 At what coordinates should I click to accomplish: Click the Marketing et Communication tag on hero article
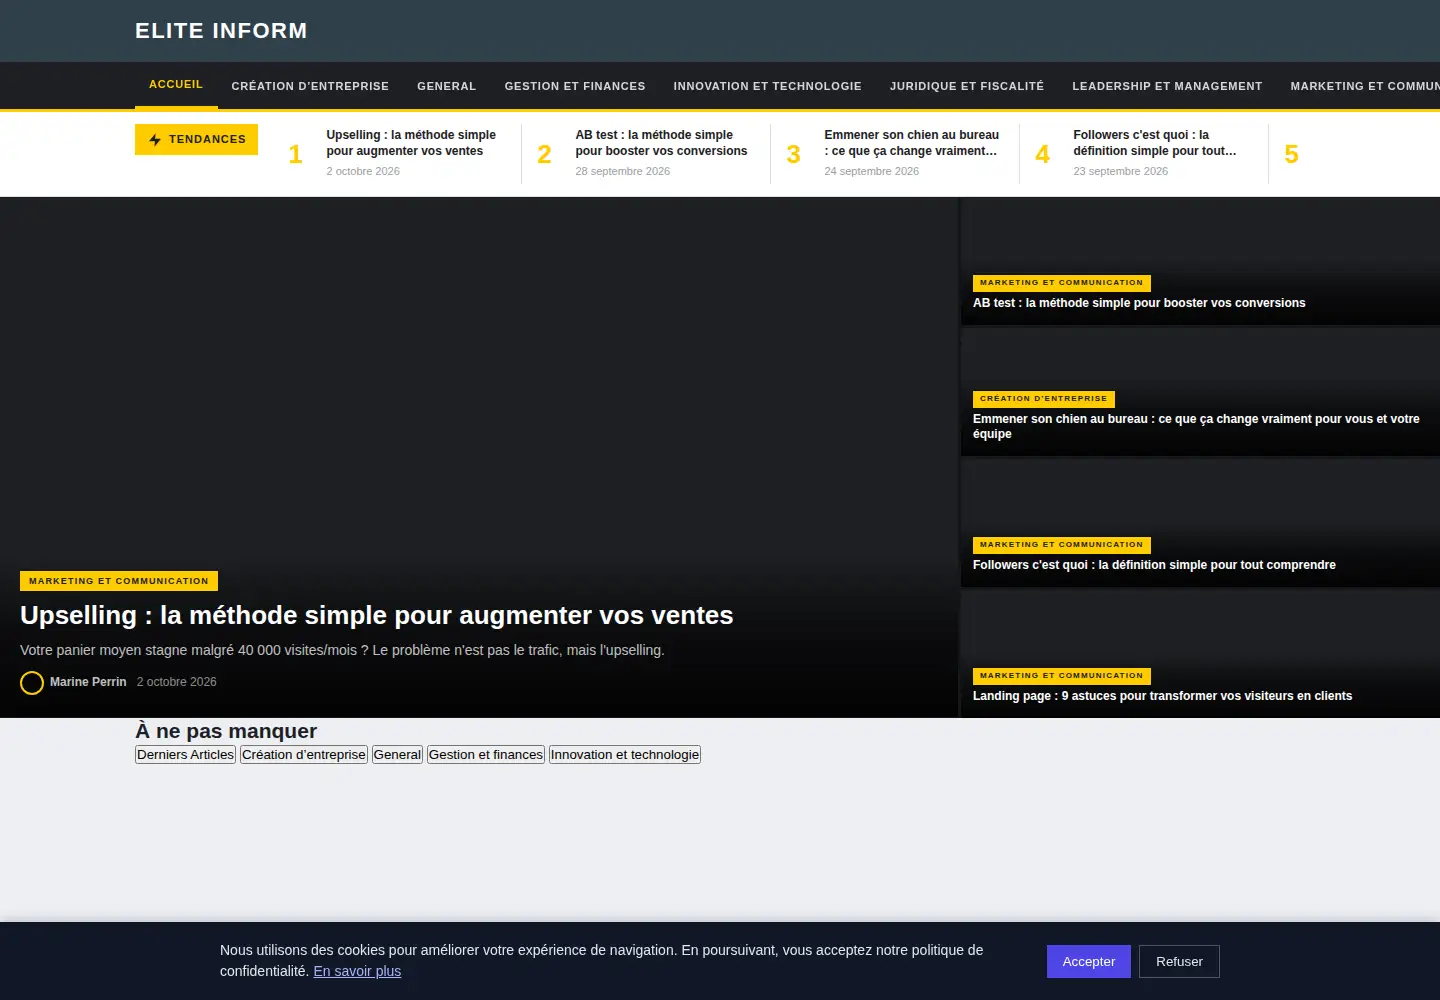[x=119, y=581]
